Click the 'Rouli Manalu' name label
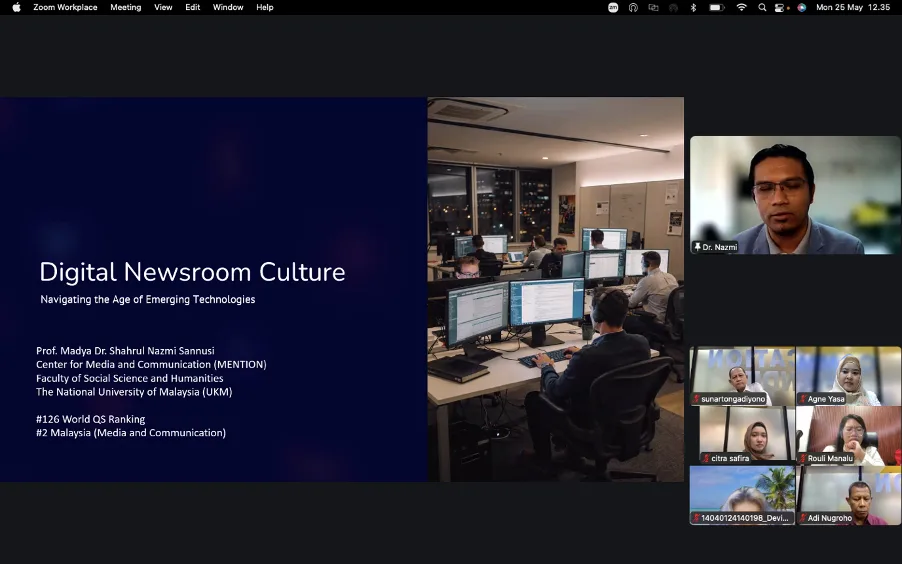 (830, 459)
